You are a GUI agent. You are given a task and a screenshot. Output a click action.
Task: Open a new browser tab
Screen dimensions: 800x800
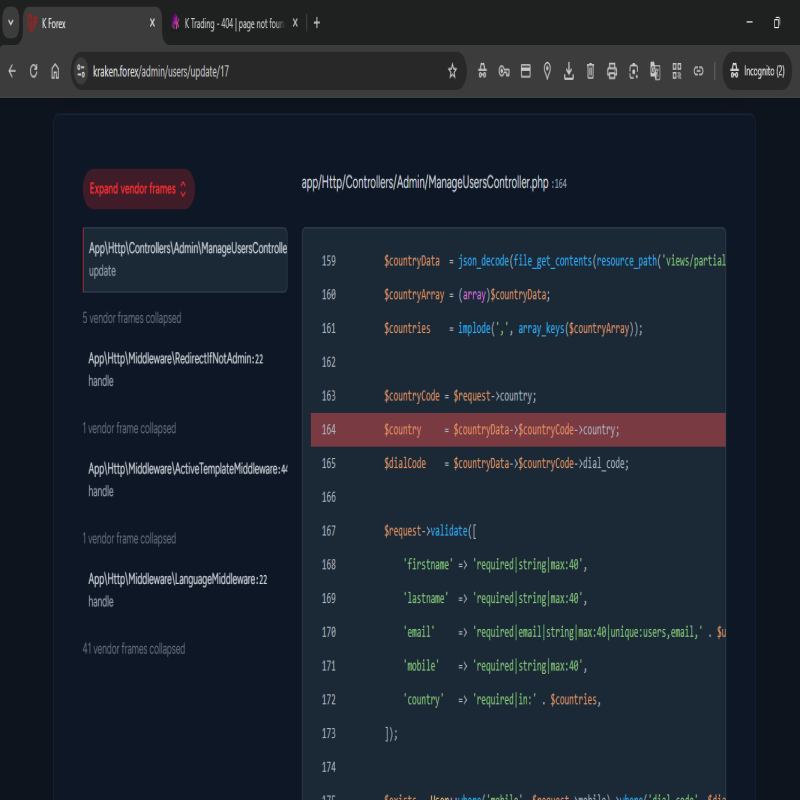(317, 22)
